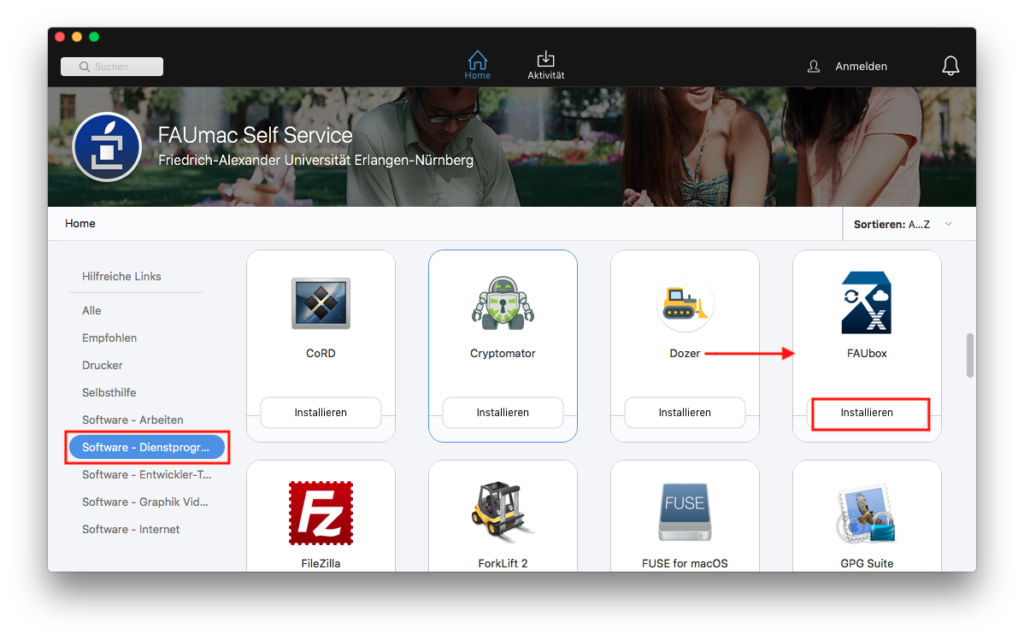Install FAUbox using its Installieren button
This screenshot has width=1024, height=640.
(x=868, y=413)
